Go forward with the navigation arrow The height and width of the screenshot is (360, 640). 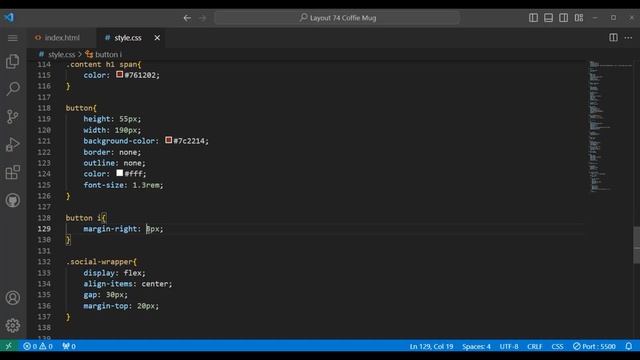pos(202,18)
